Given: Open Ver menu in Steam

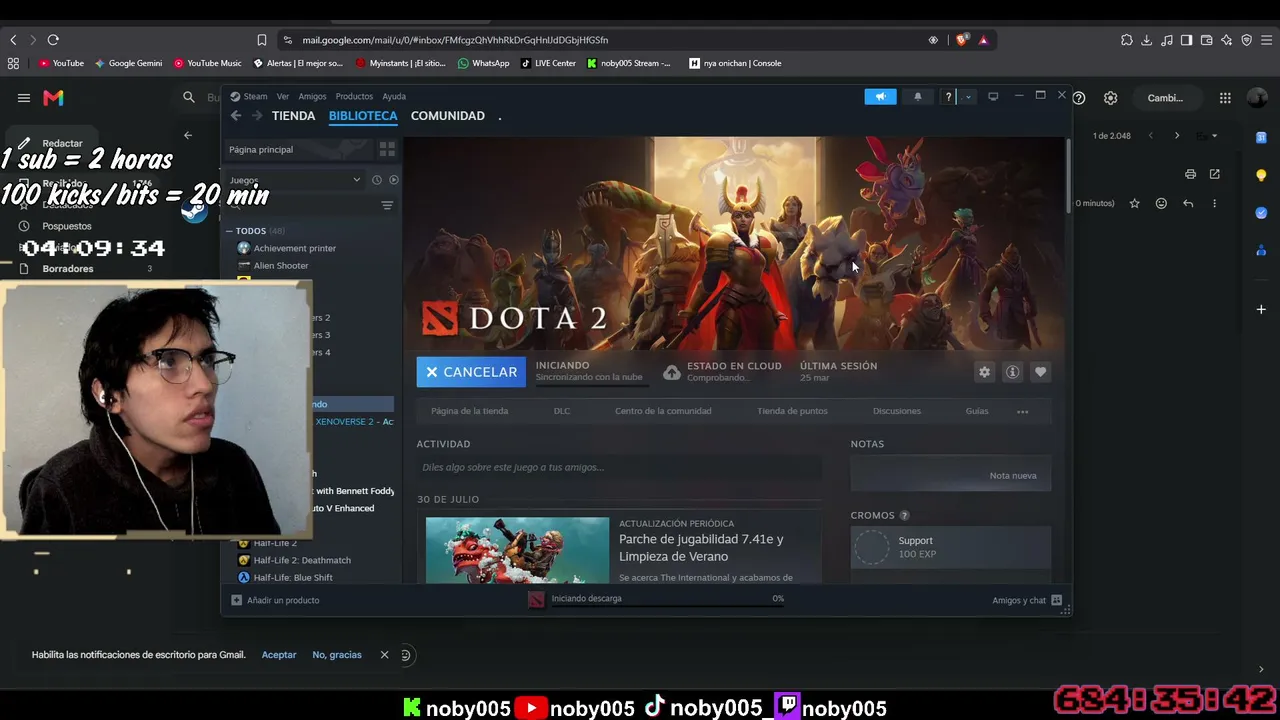Looking at the screenshot, I should (283, 97).
